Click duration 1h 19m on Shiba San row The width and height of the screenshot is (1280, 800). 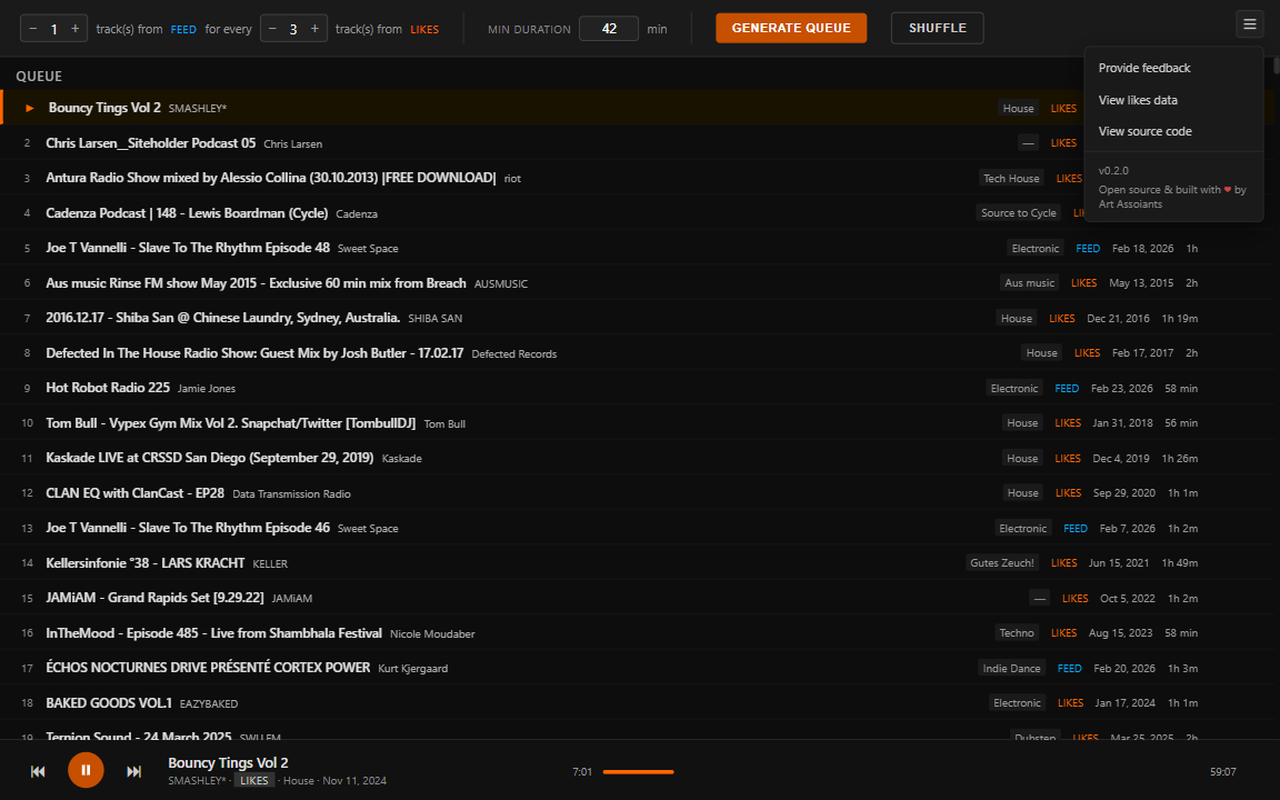tap(1180, 318)
